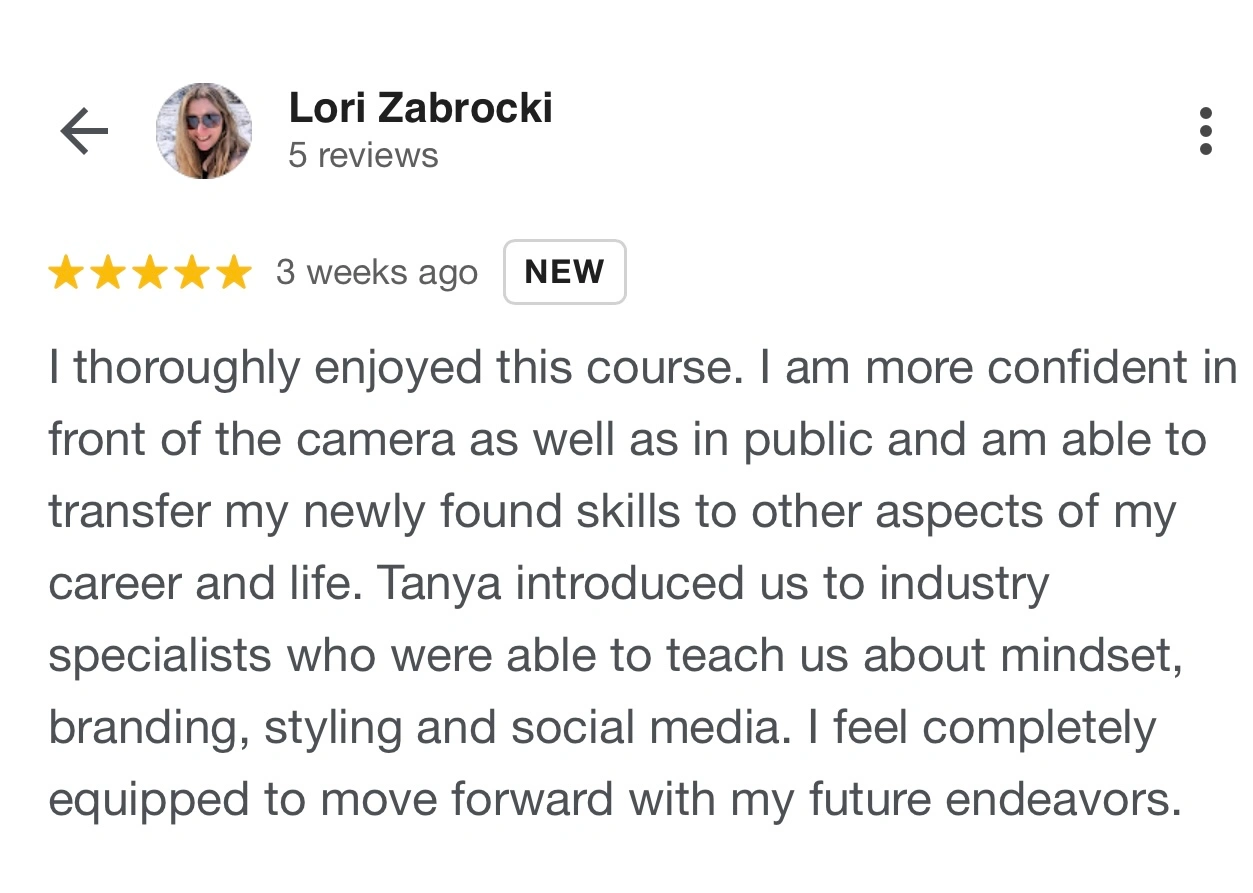Go back using the left arrow
The height and width of the screenshot is (893, 1253).
coord(84,131)
